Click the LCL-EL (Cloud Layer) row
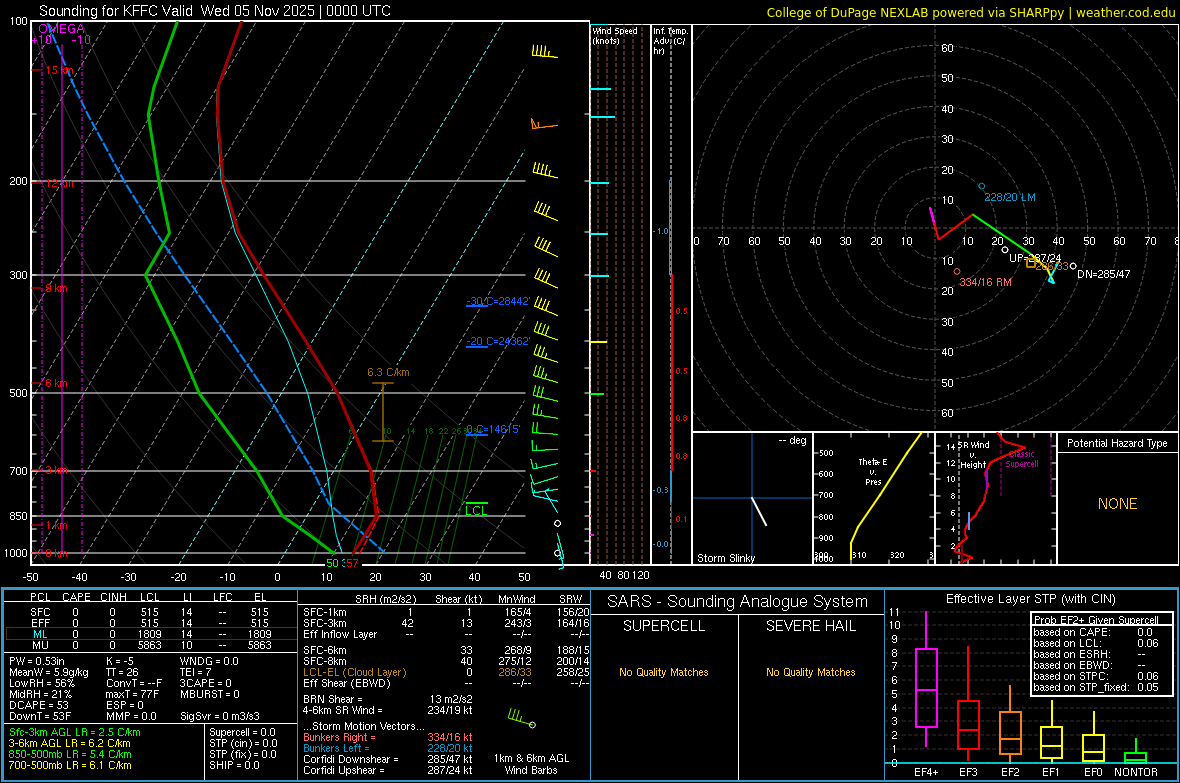The image size is (1180, 783). [x=446, y=672]
